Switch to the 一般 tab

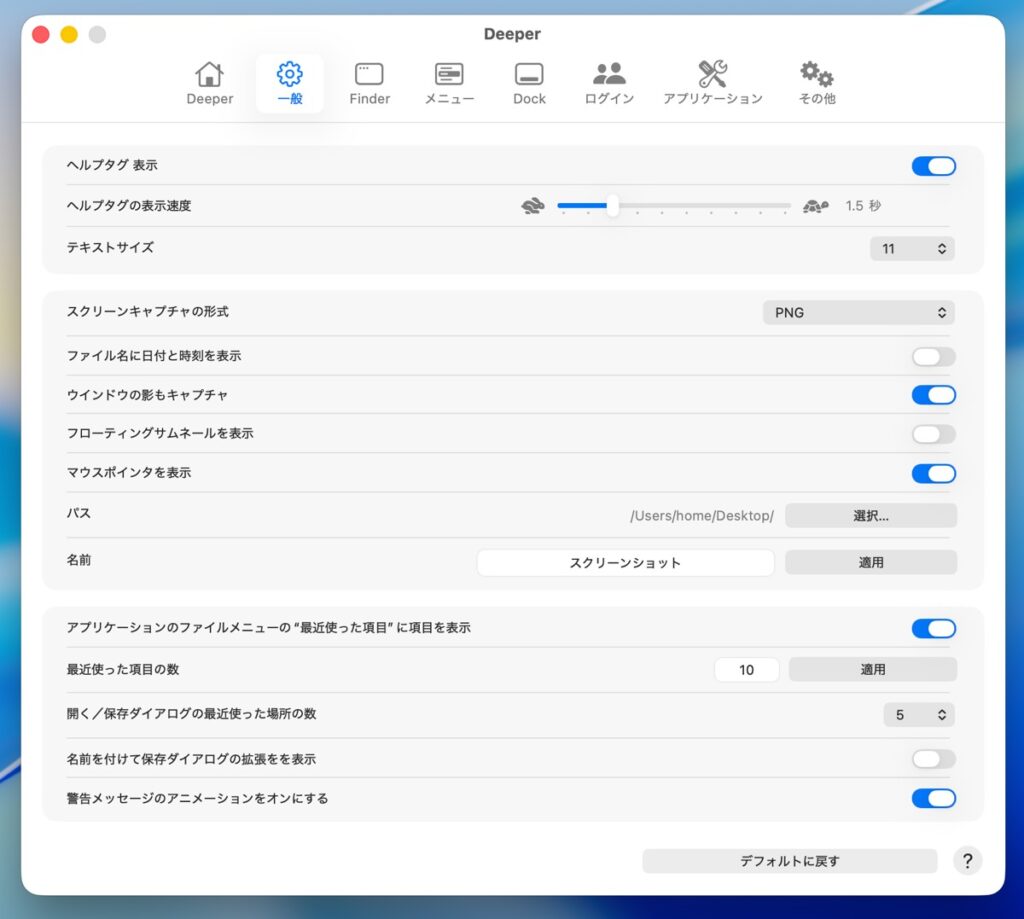pyautogui.click(x=289, y=83)
